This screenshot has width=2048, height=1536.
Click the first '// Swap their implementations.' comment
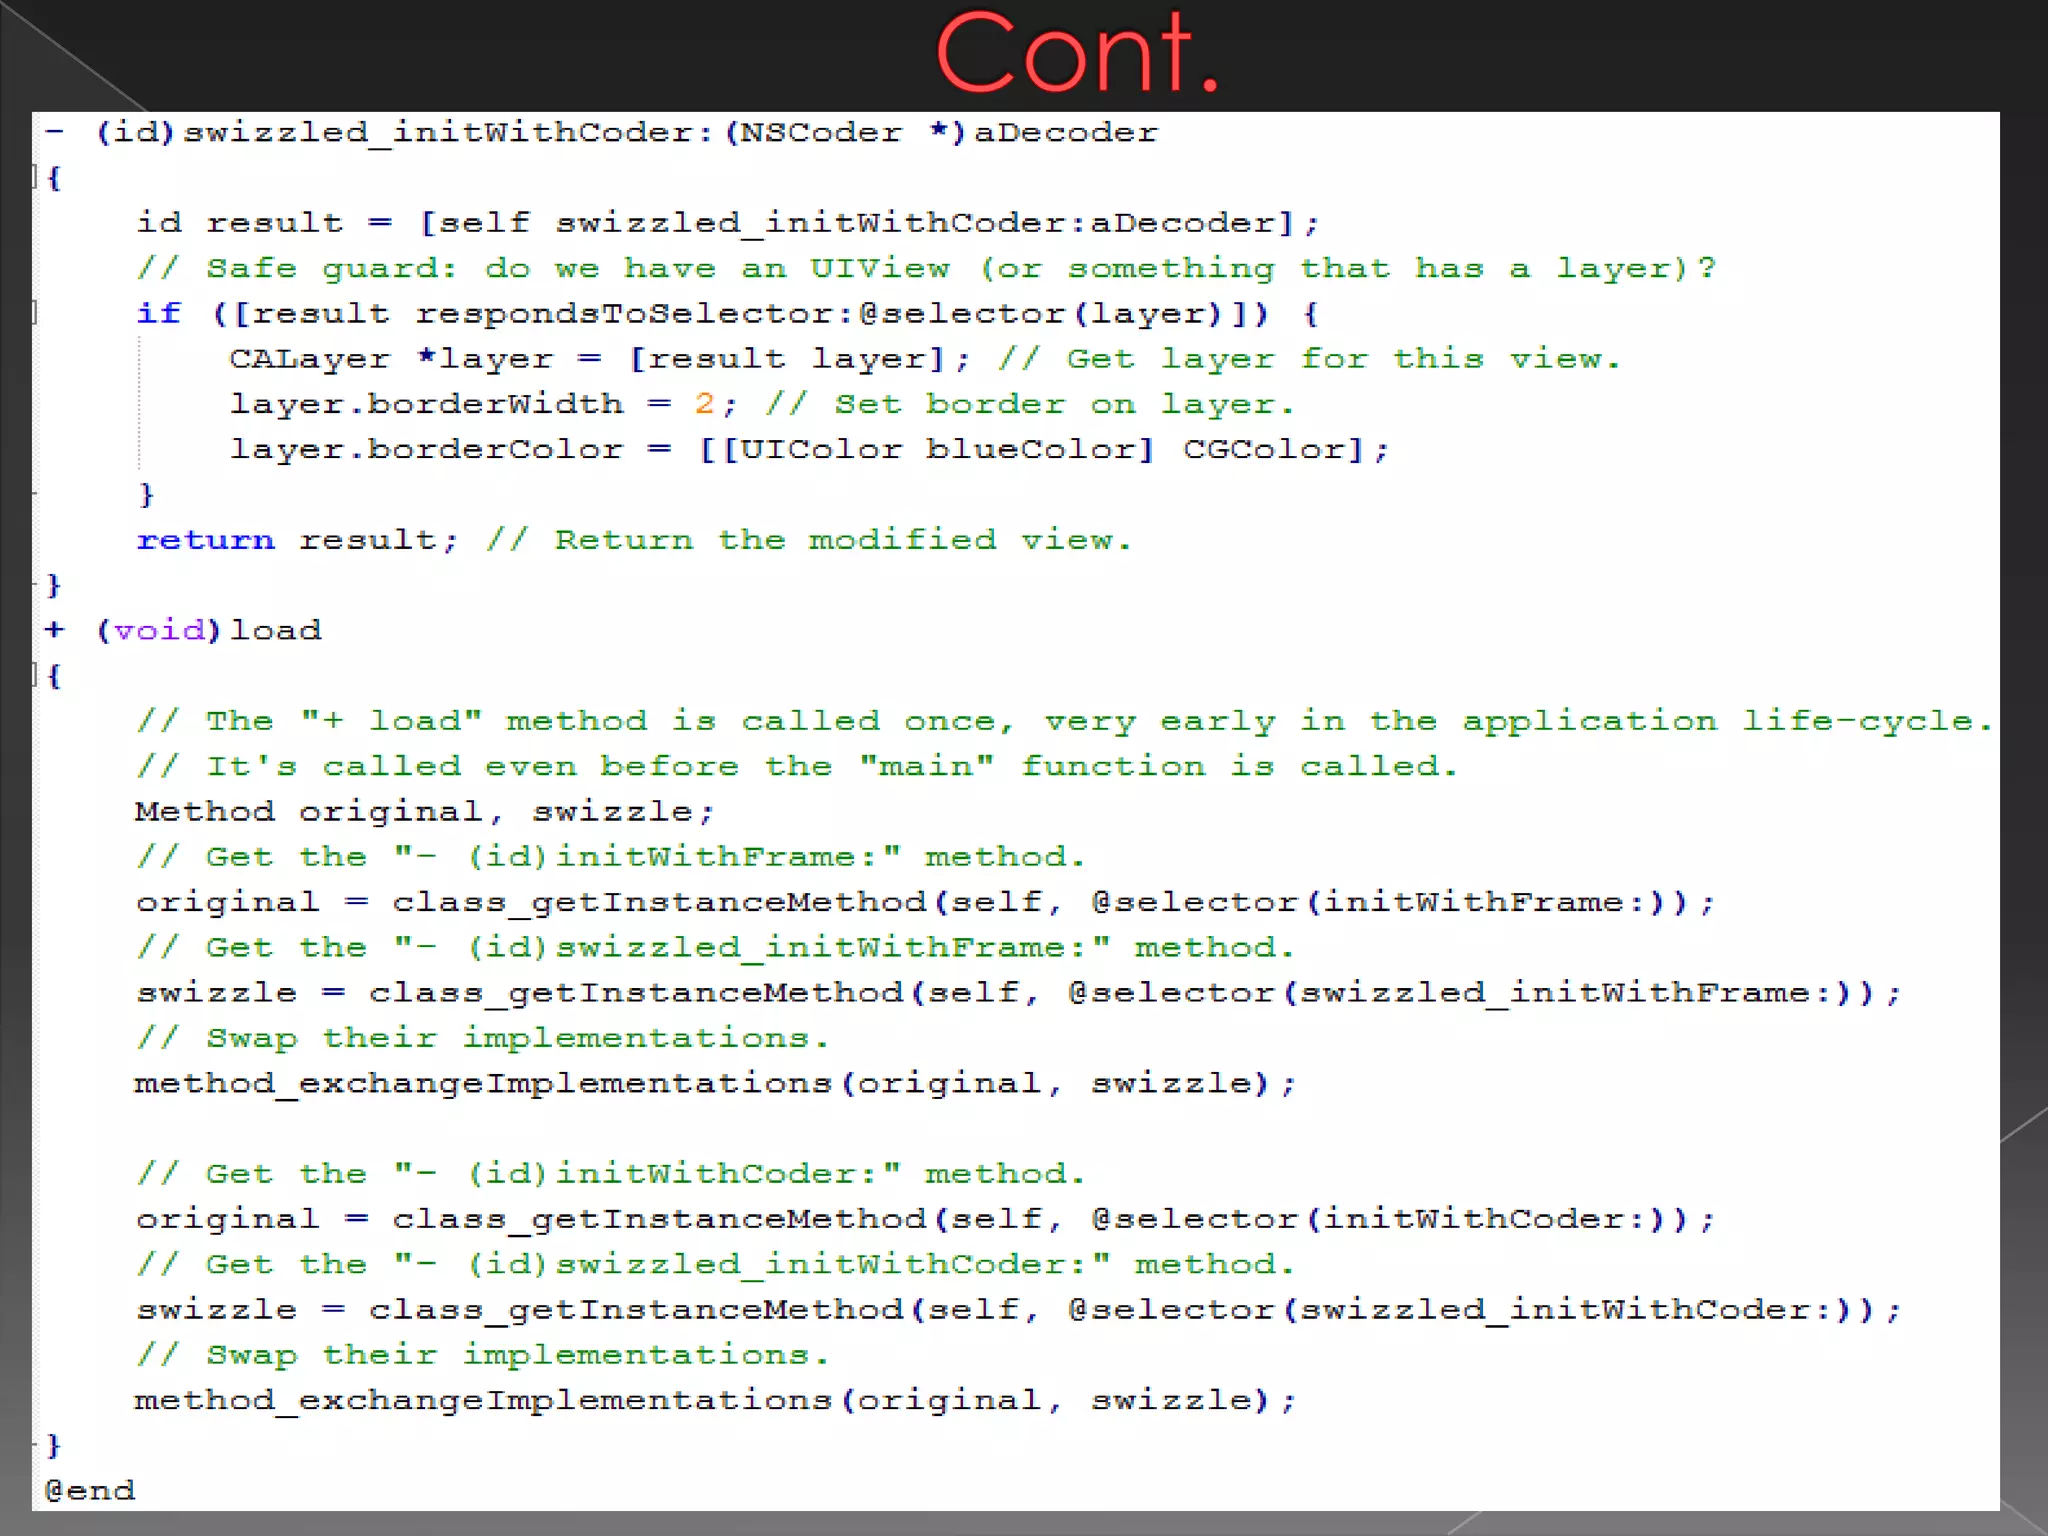(x=483, y=1038)
